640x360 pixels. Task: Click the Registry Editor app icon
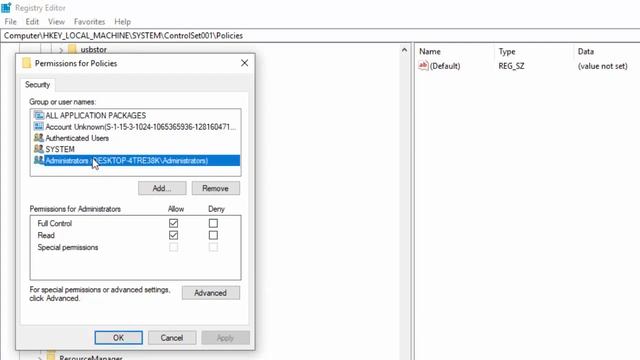coord(7,7)
